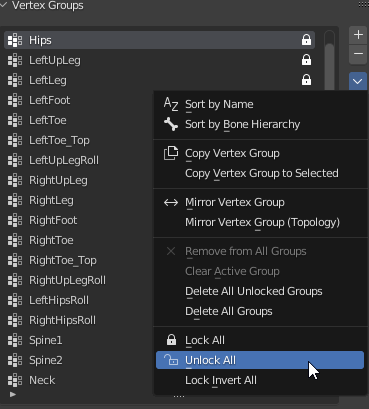This screenshot has width=369, height=409.
Task: Select the RightToe vertex group
Action: [x=79, y=240]
